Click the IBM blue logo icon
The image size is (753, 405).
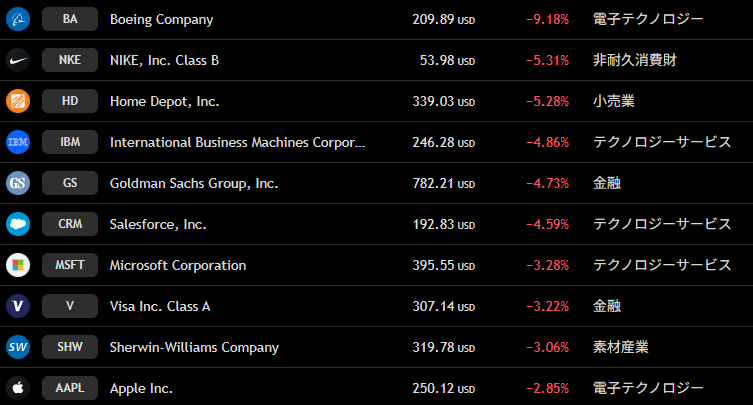coord(18,142)
